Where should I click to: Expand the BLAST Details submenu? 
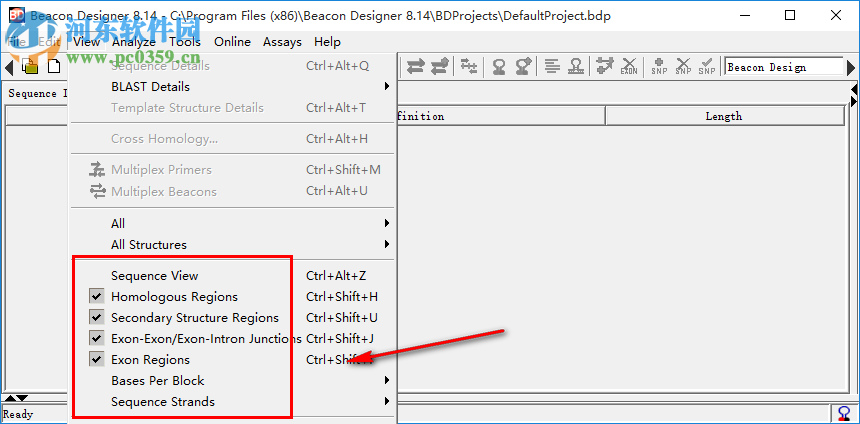coord(233,87)
